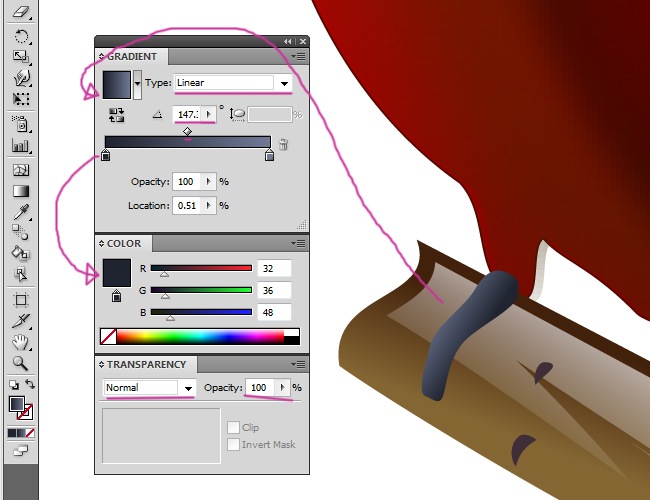
Task: Click the aspect ratio icon in Gradient panel
Action: click(x=238, y=115)
